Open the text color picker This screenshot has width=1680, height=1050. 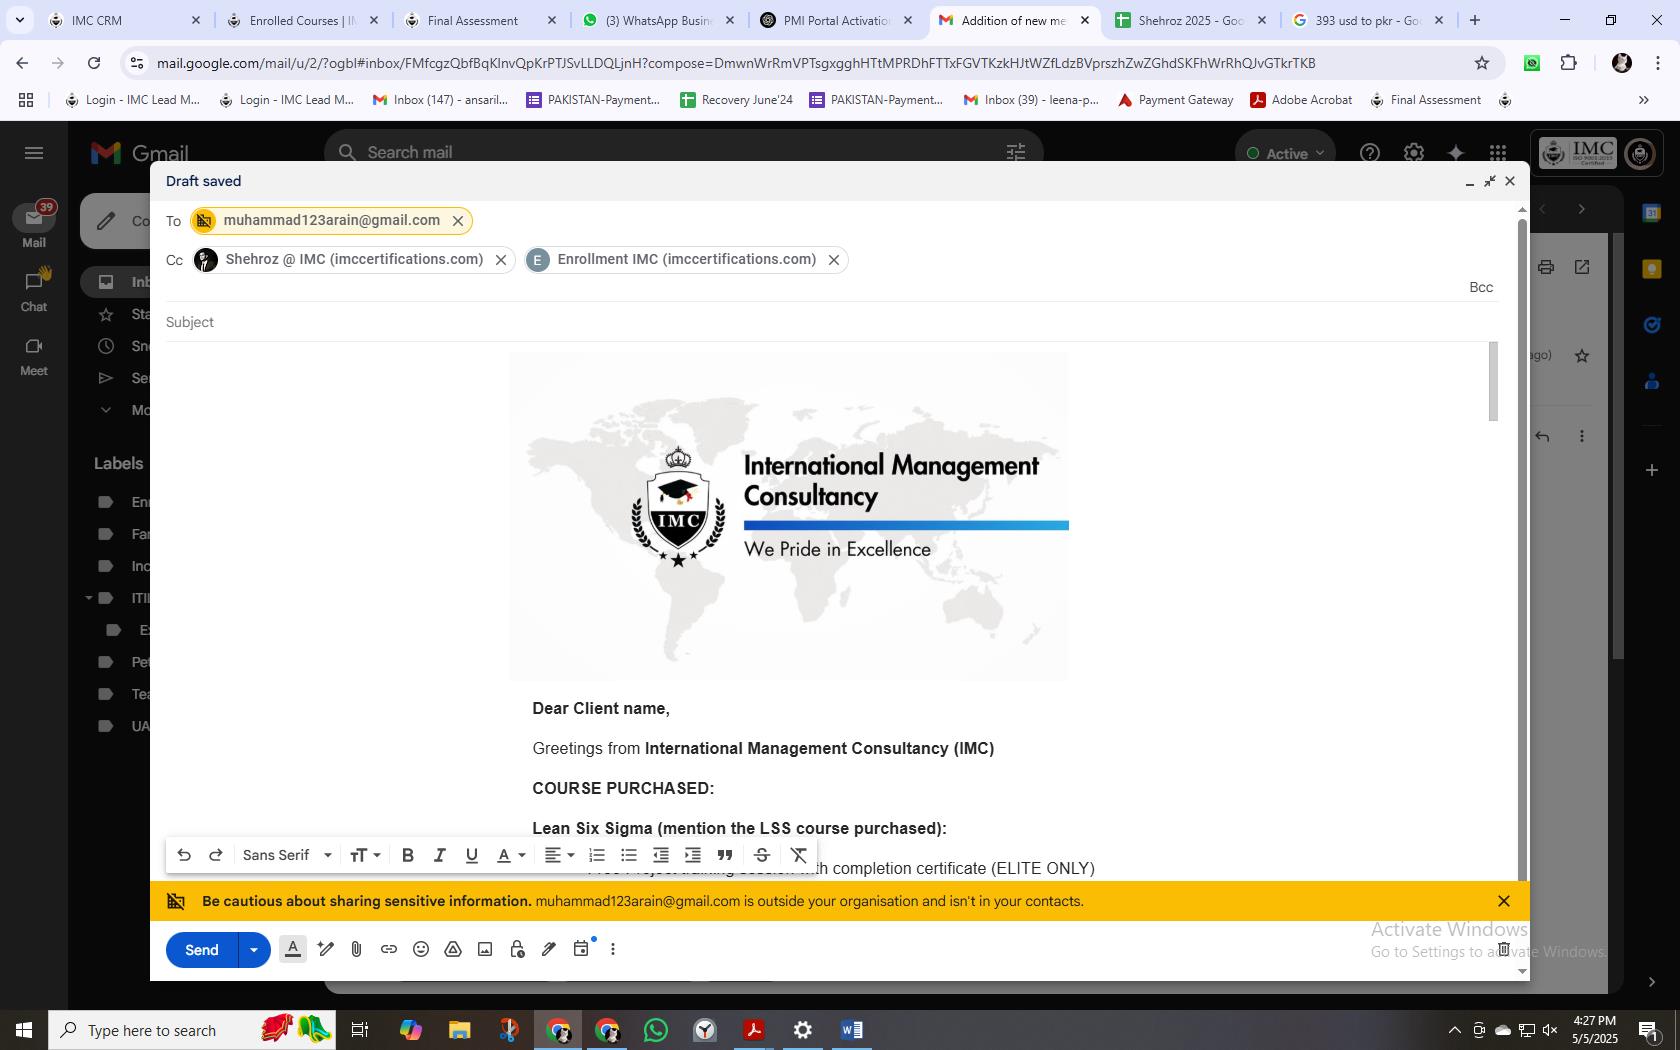coord(511,855)
